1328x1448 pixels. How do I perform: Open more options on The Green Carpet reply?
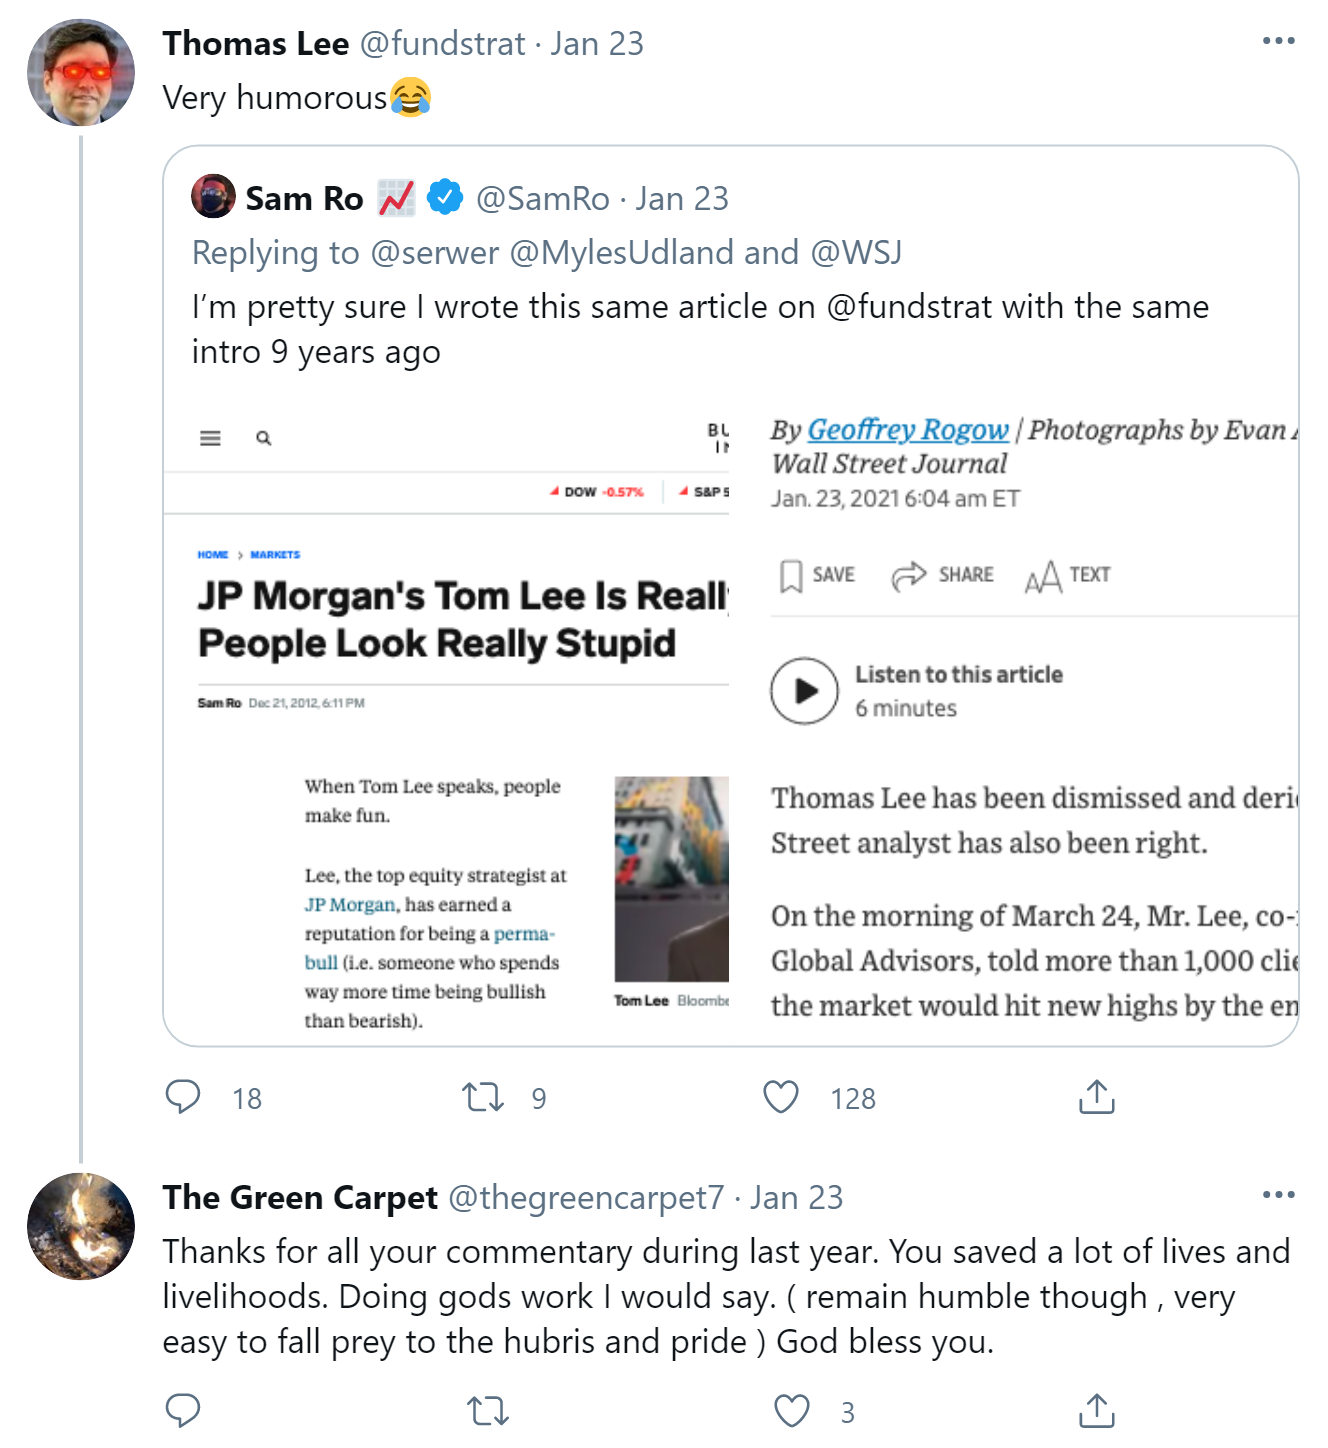[1278, 1195]
